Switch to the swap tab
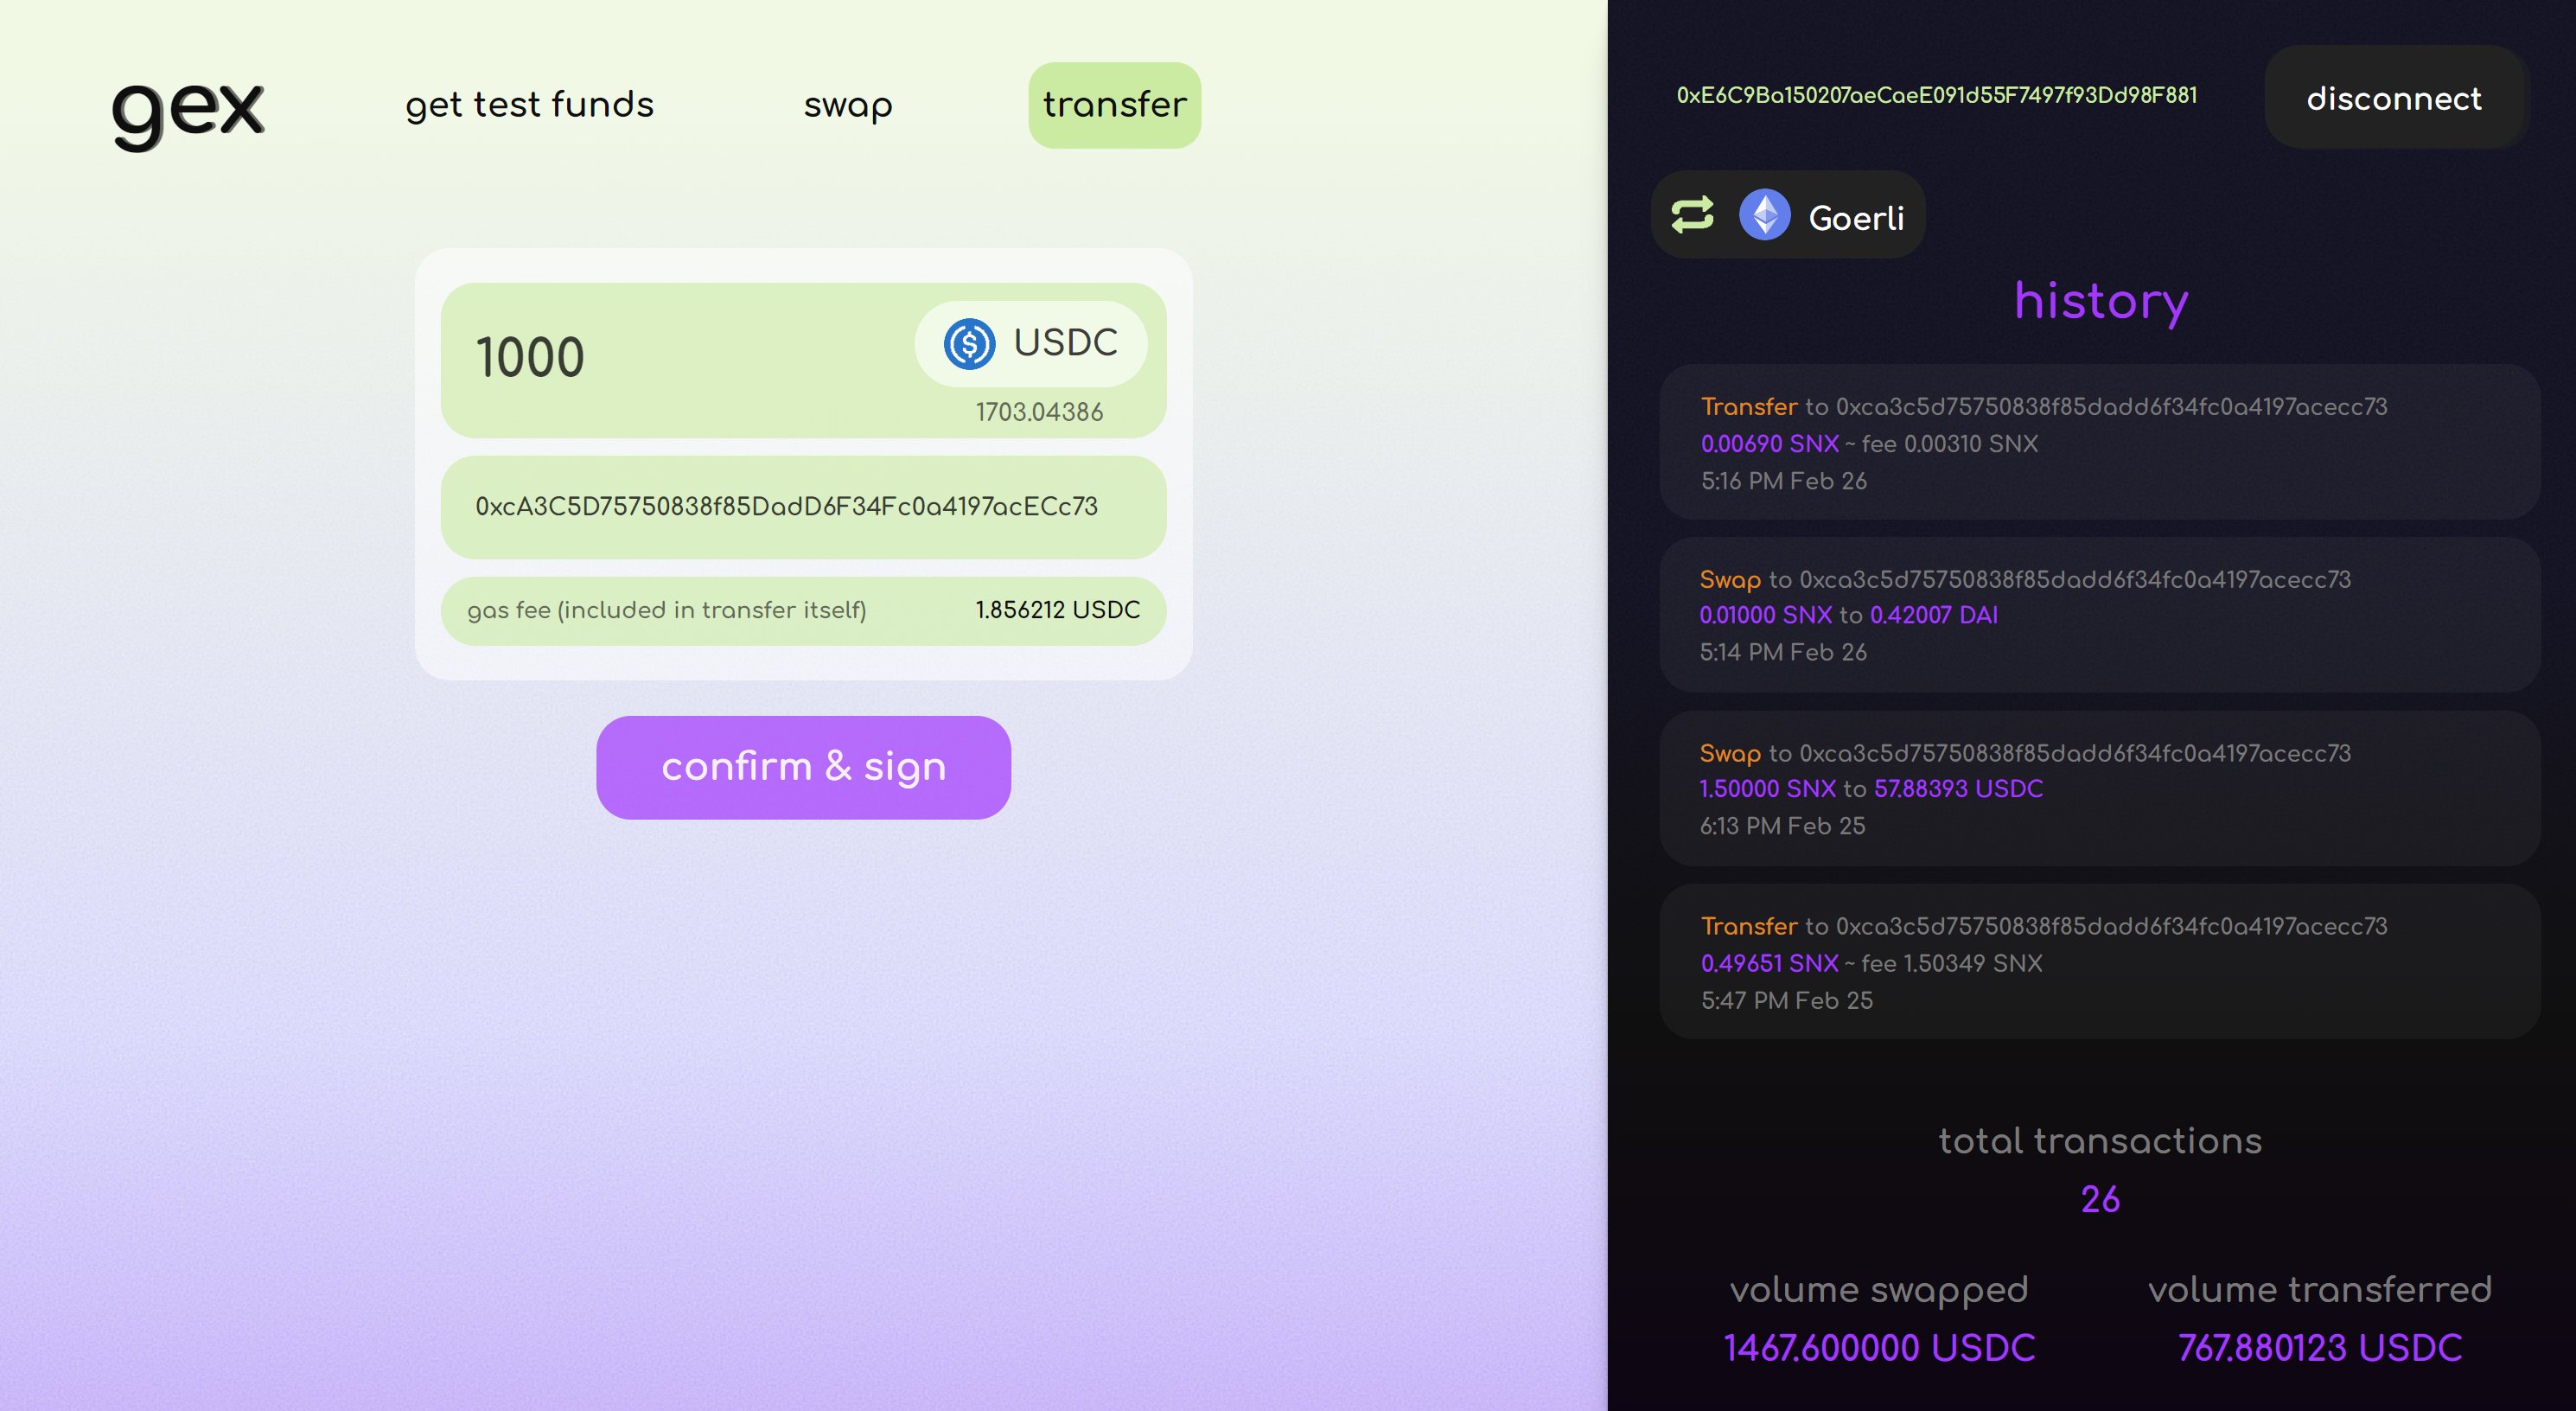This screenshot has height=1411, width=2576. [847, 105]
